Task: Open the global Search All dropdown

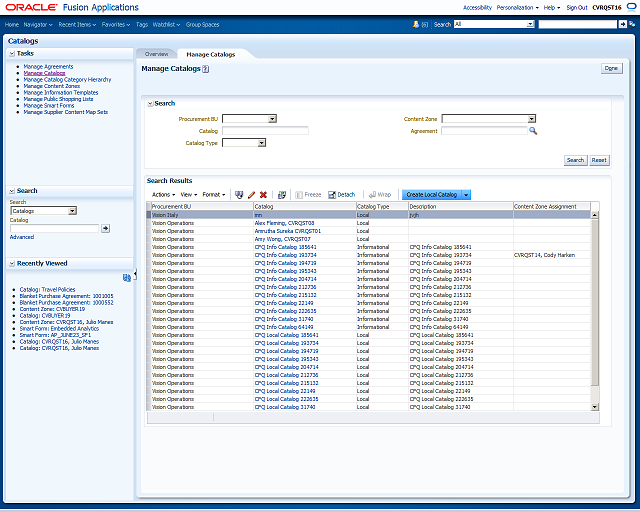Action: (x=530, y=24)
